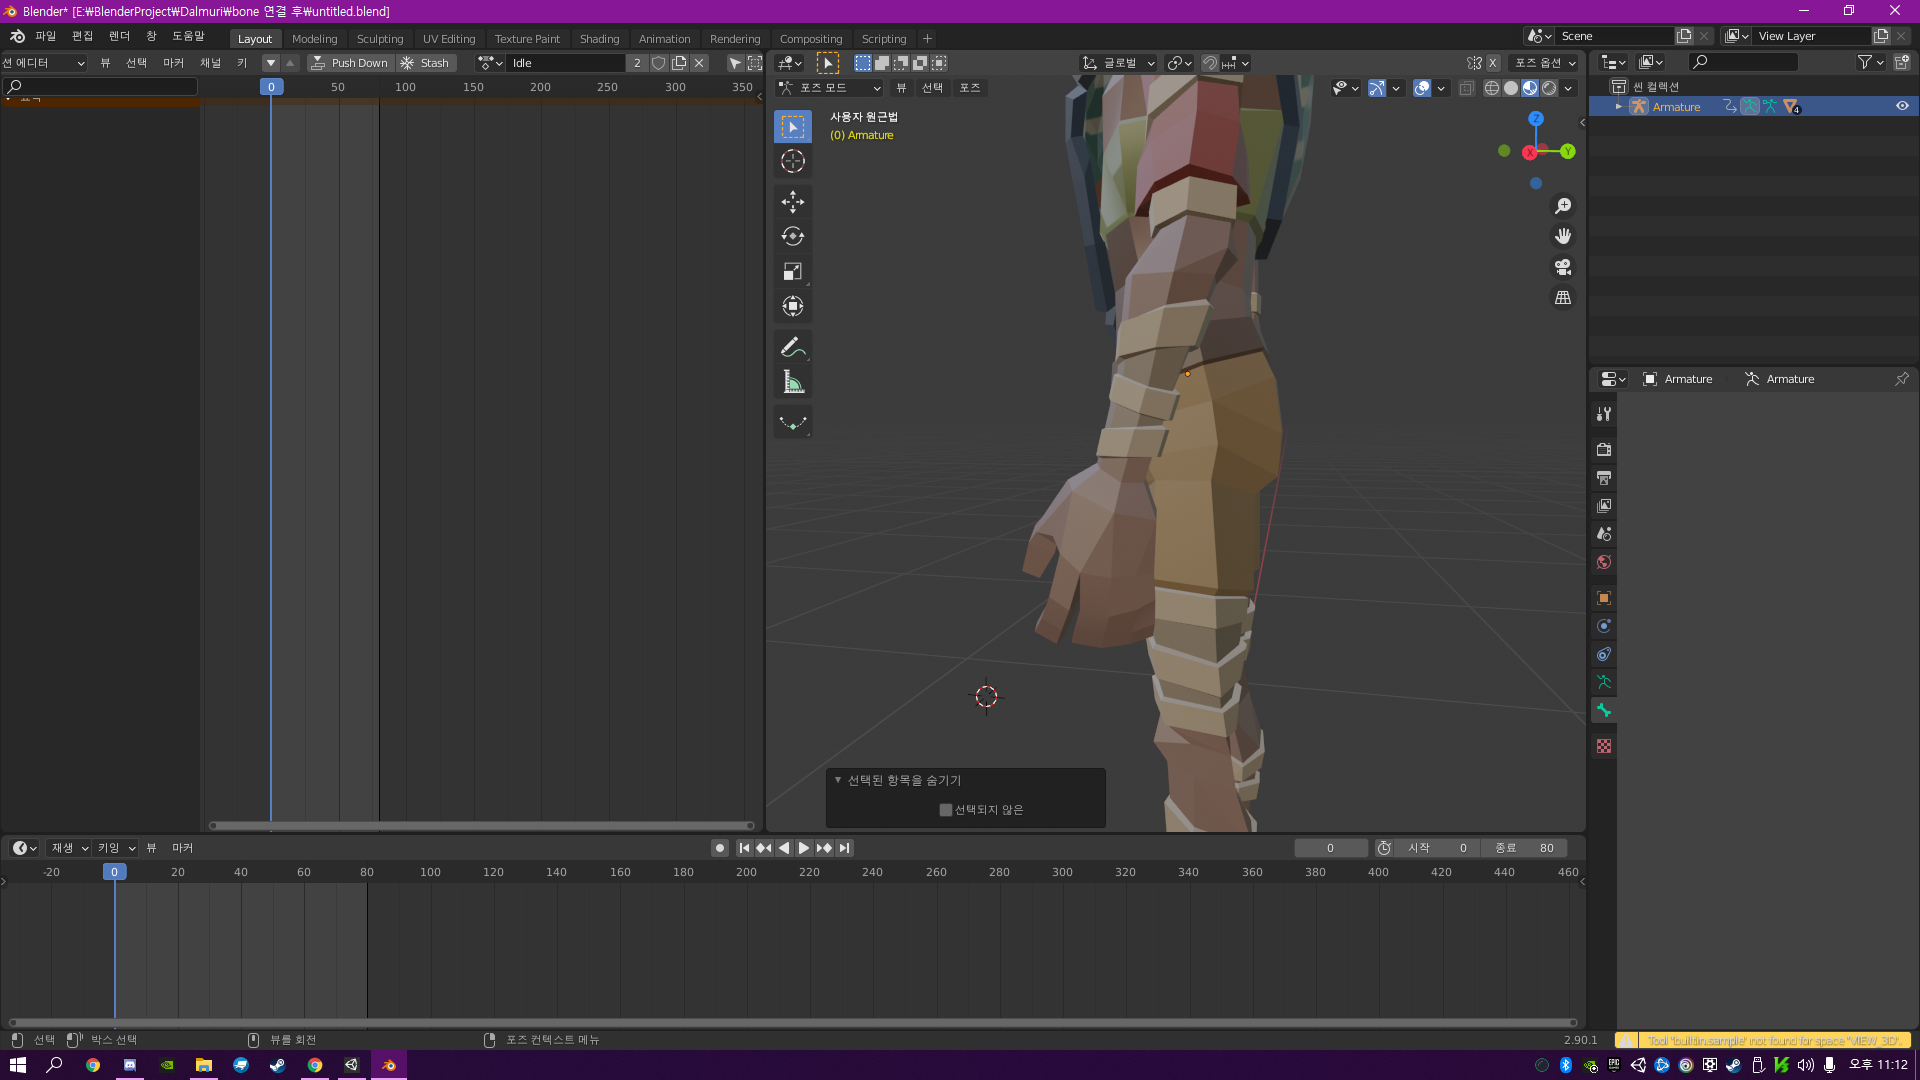Toggle fake user shield for Idle action
This screenshot has width=1920, height=1080.
tap(658, 63)
